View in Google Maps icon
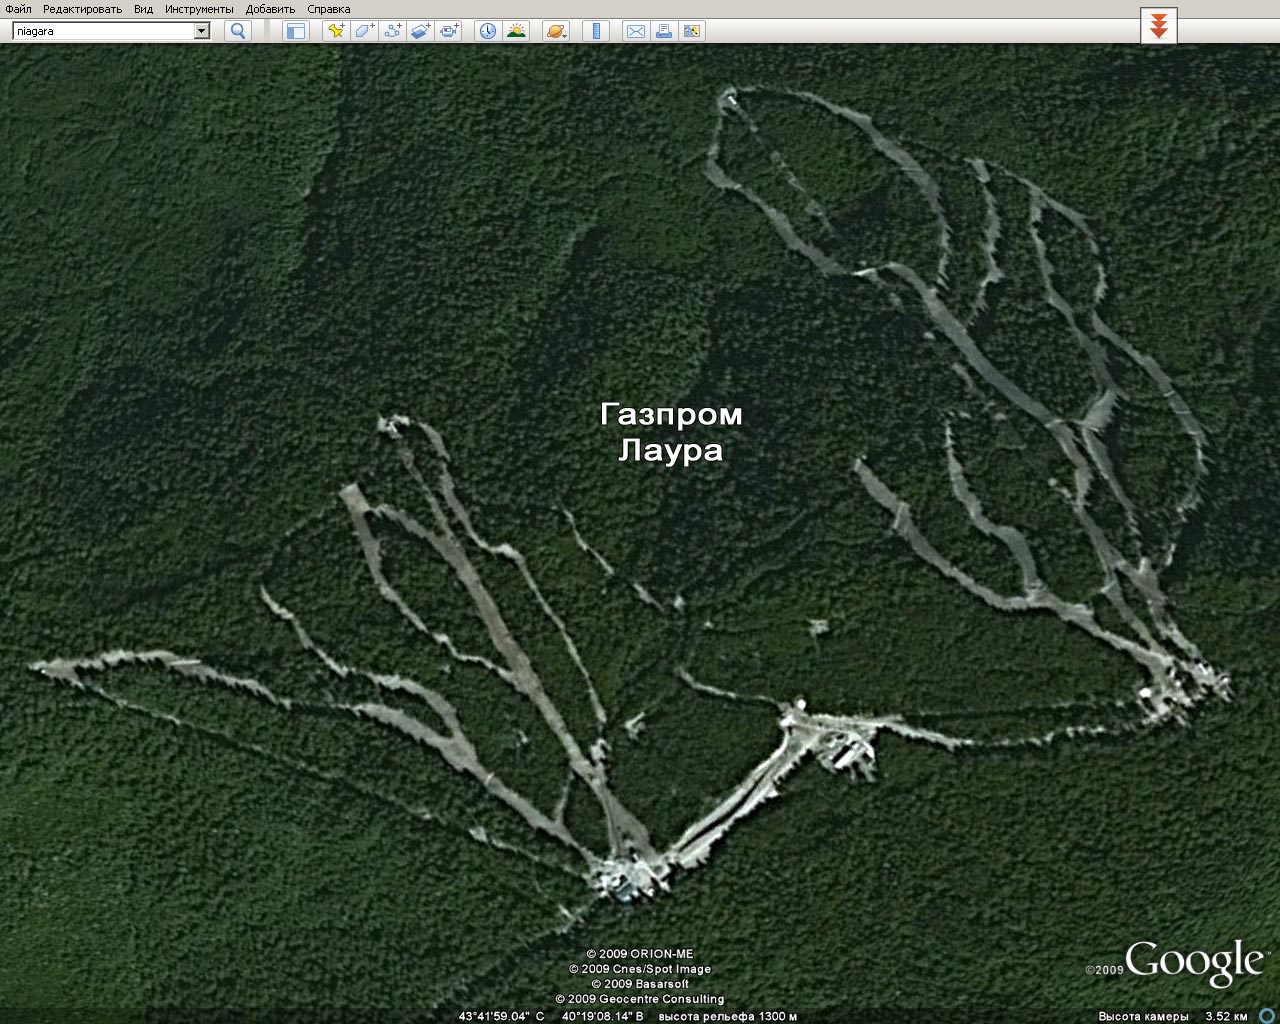The image size is (1280, 1024). pyautogui.click(x=691, y=31)
